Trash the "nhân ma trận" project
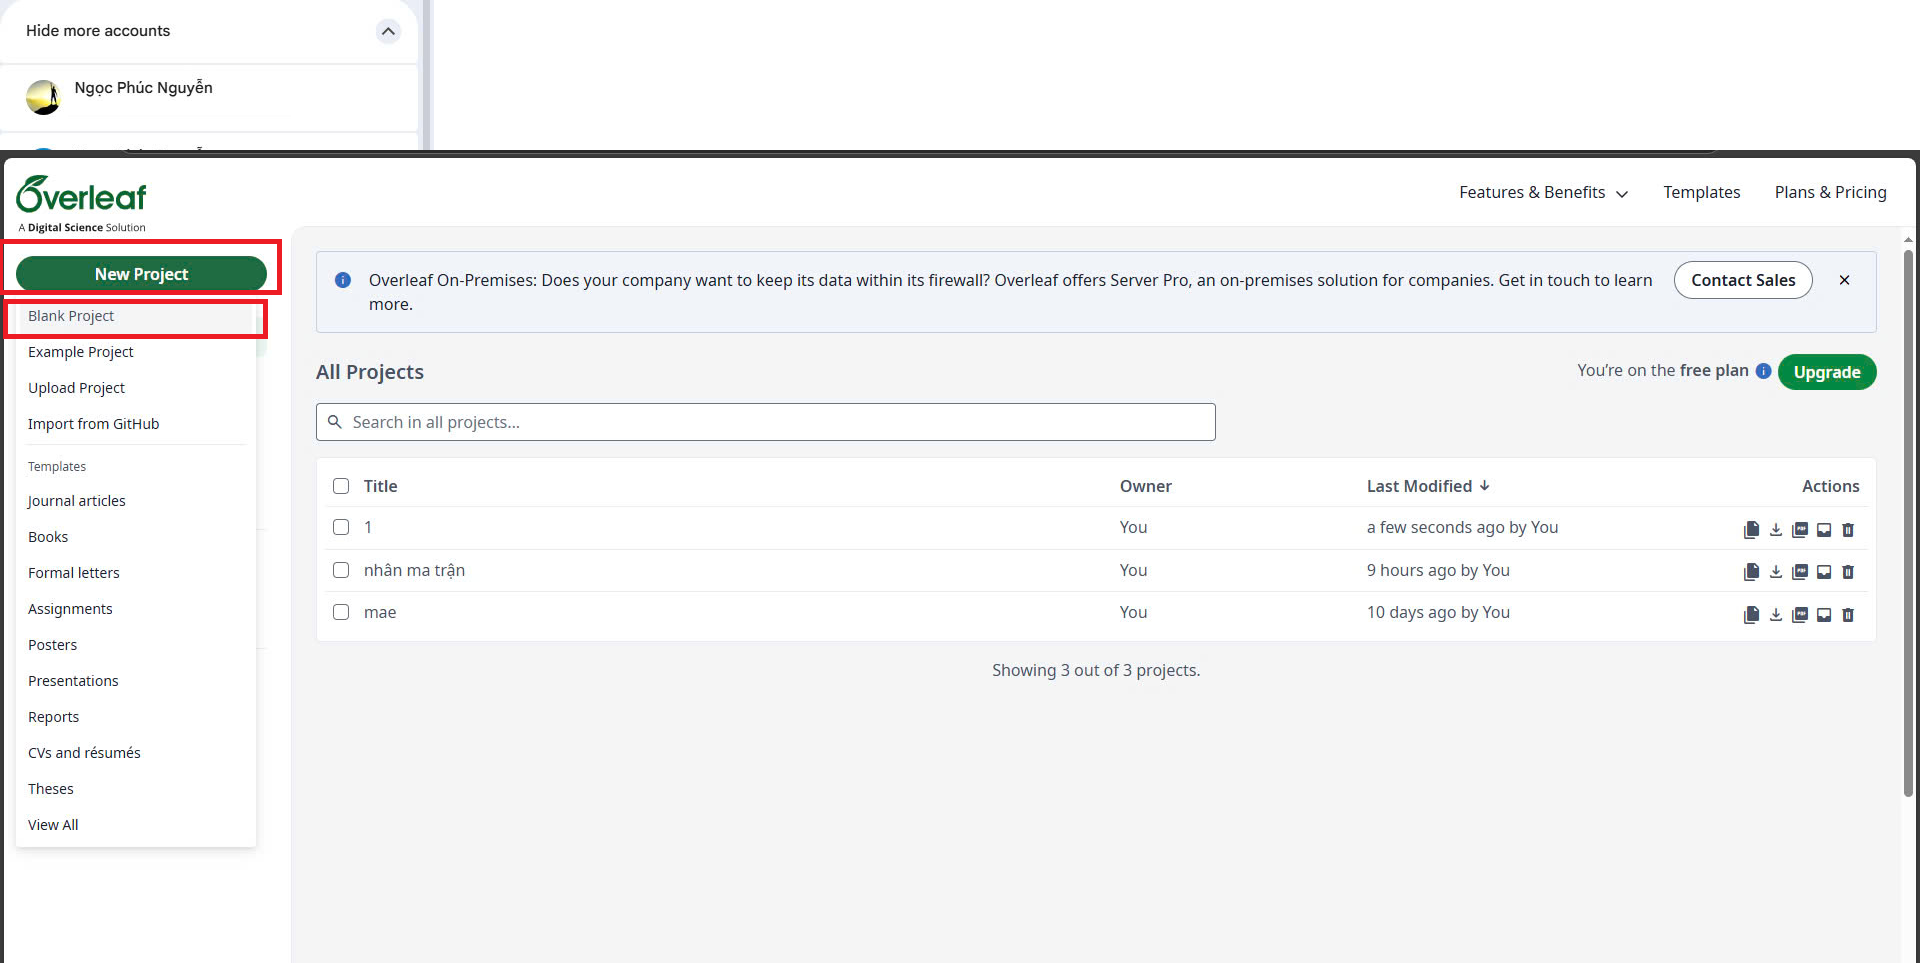 tap(1847, 572)
